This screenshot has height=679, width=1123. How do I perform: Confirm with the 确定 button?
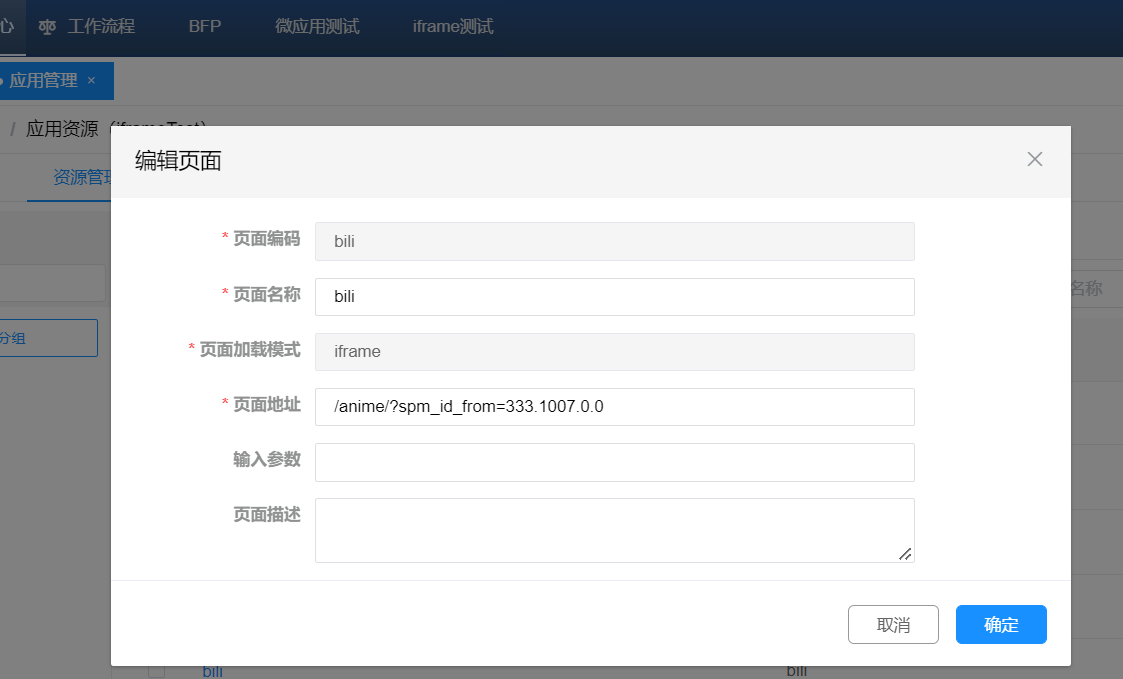1001,625
